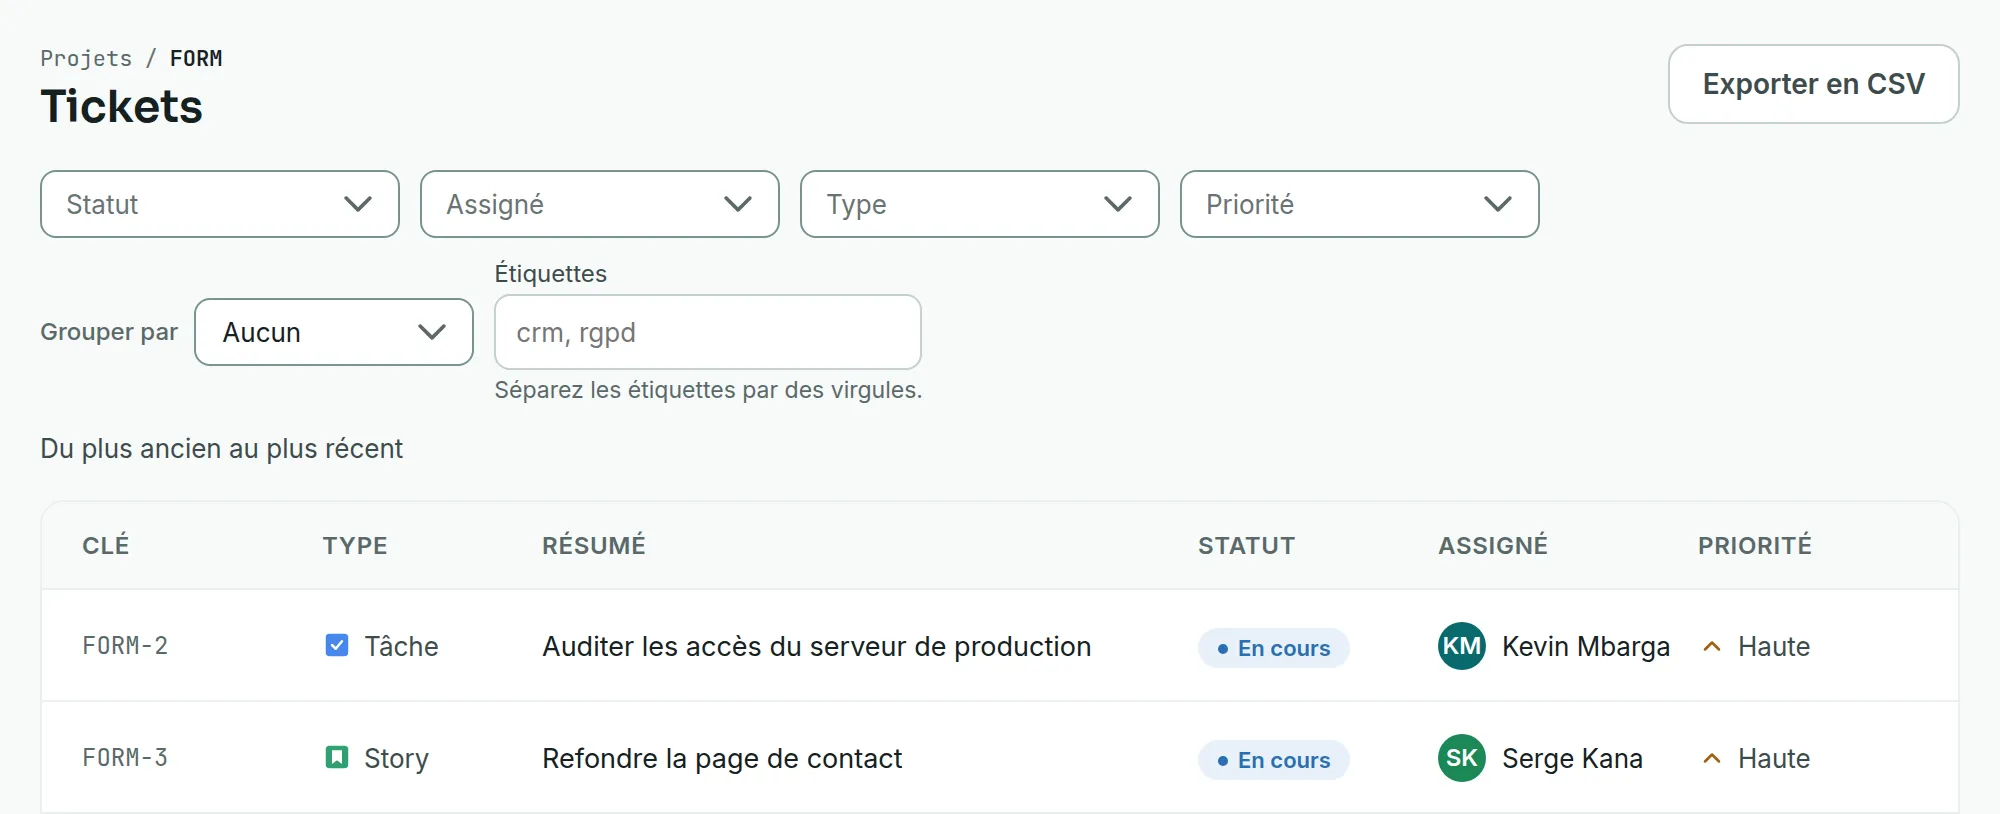Sort by the CLÉ column header
This screenshot has height=814, width=2000.
(106, 545)
